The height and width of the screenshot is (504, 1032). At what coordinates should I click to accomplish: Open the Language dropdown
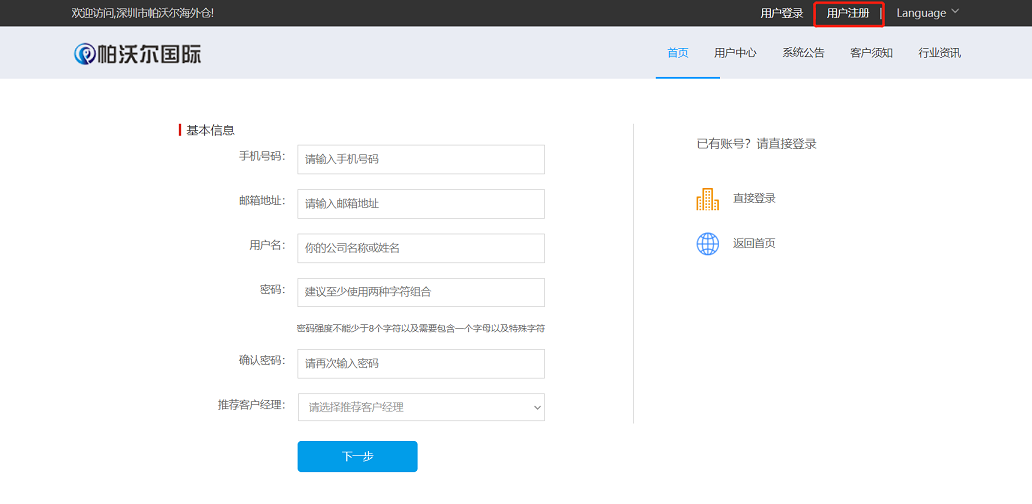pos(927,13)
